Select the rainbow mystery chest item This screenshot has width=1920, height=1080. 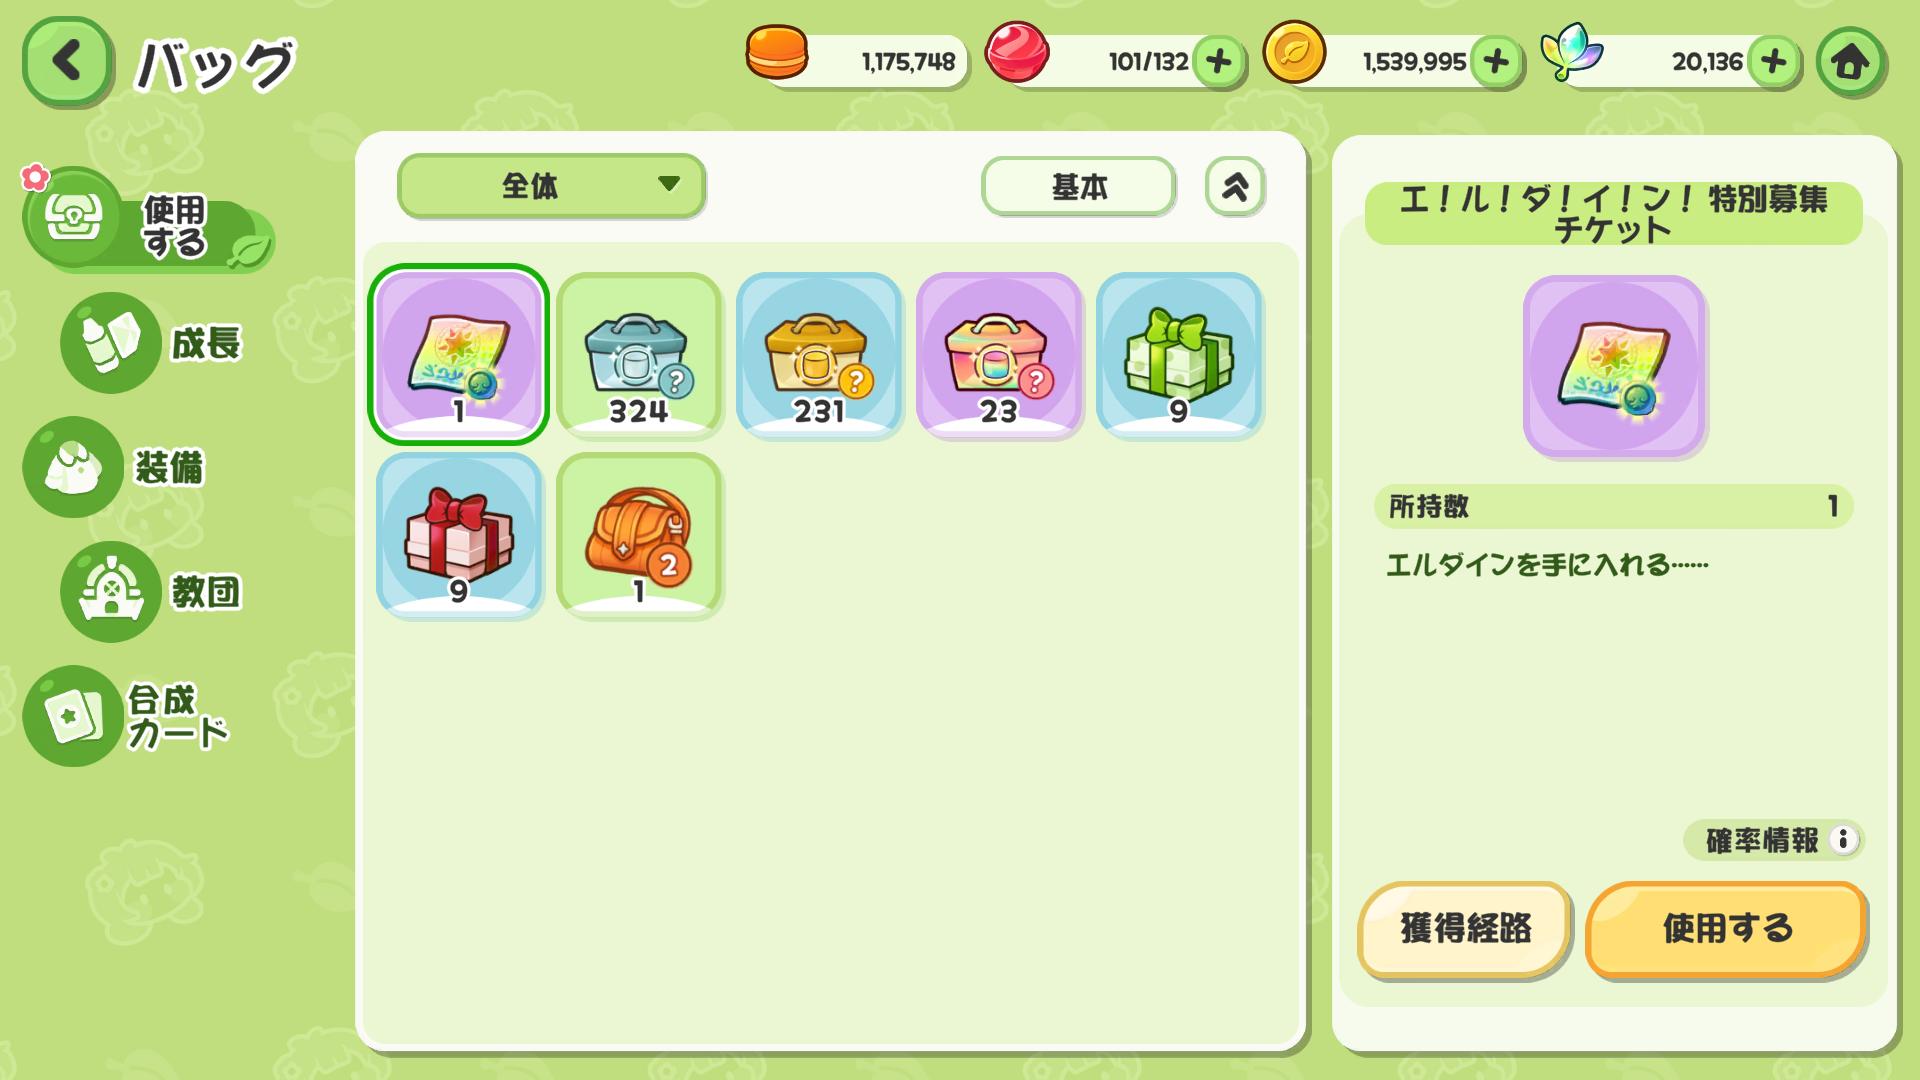[x=999, y=354]
